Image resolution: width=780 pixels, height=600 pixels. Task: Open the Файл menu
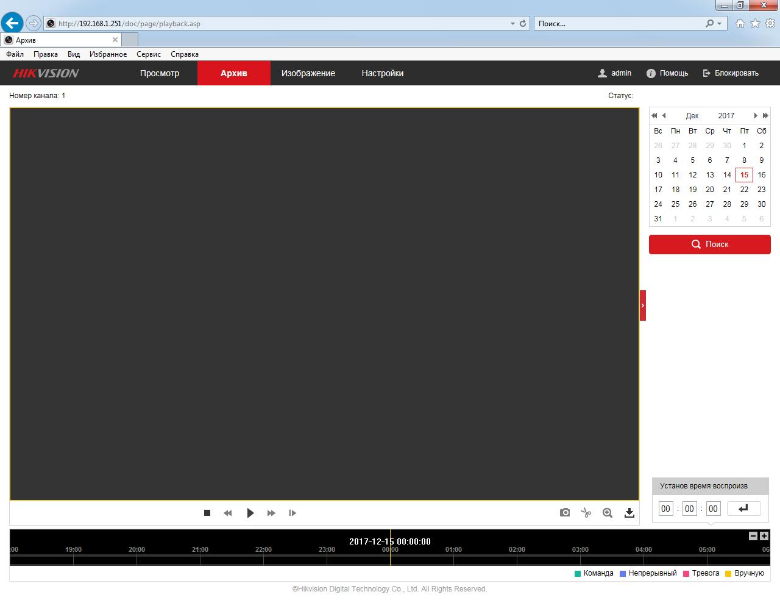click(x=15, y=54)
